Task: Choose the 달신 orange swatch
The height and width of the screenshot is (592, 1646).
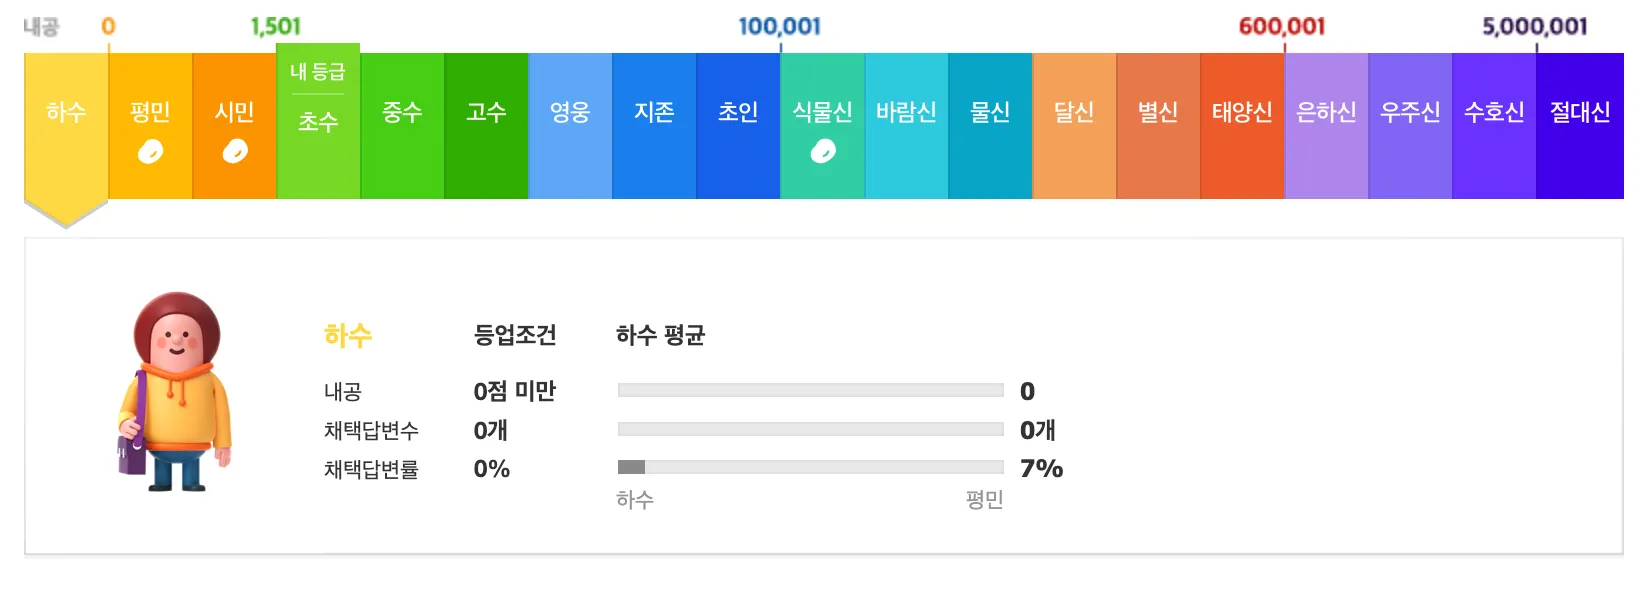Action: click(1074, 126)
